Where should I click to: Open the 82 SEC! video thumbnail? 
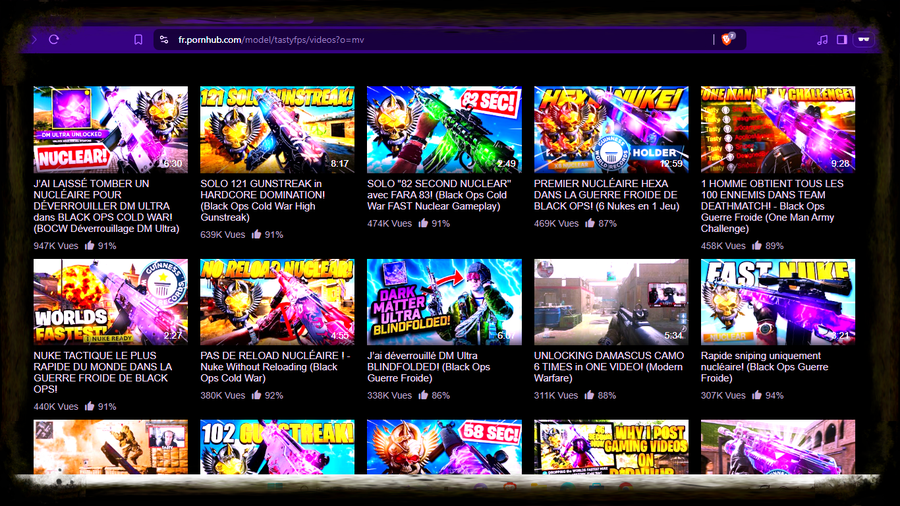[444, 130]
